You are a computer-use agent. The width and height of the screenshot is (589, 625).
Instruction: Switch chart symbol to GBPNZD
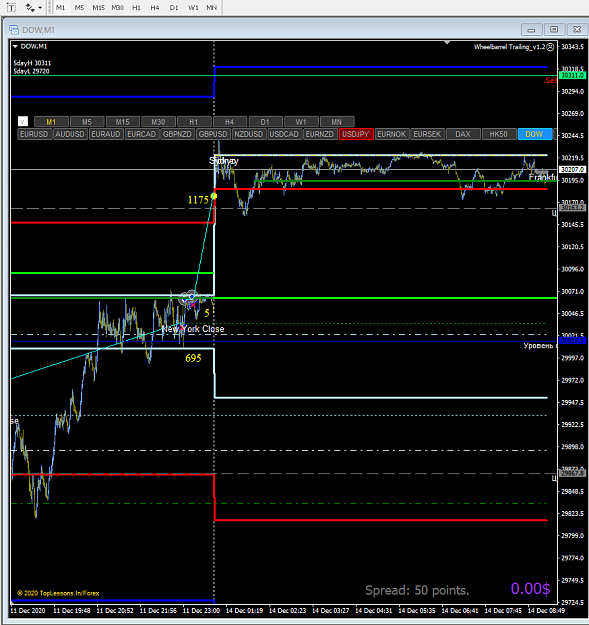click(x=177, y=134)
